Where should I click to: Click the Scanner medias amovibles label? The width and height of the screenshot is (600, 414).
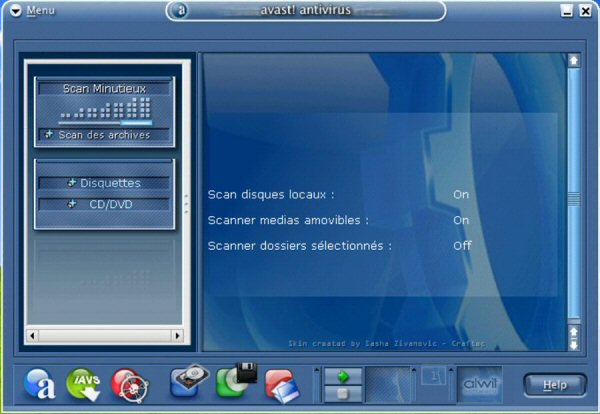pos(288,220)
